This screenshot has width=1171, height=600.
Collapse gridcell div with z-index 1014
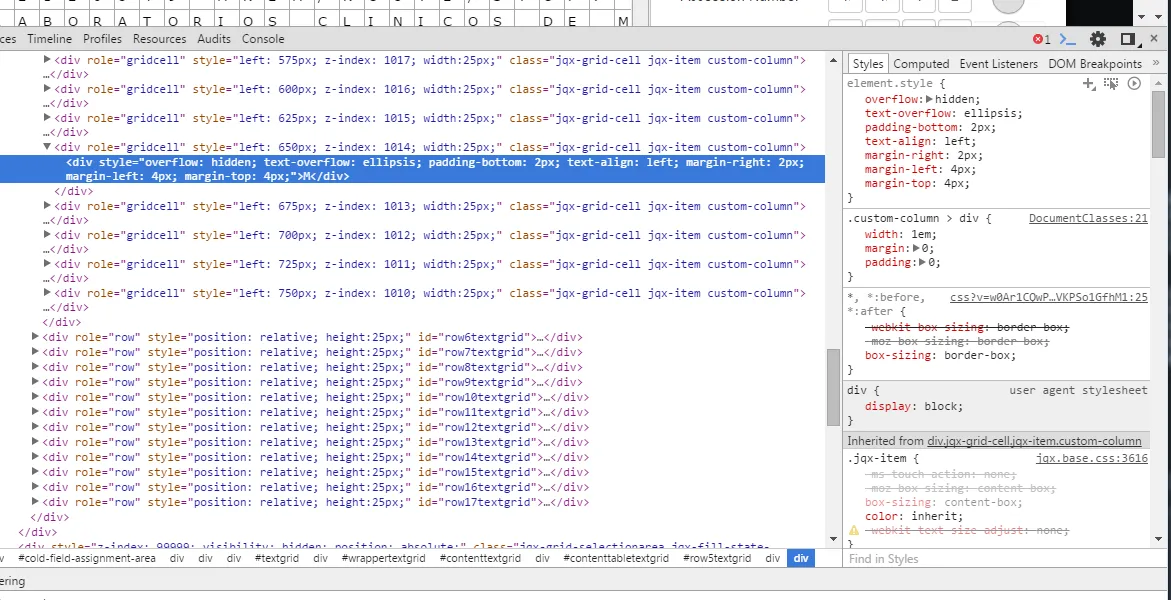click(47, 147)
